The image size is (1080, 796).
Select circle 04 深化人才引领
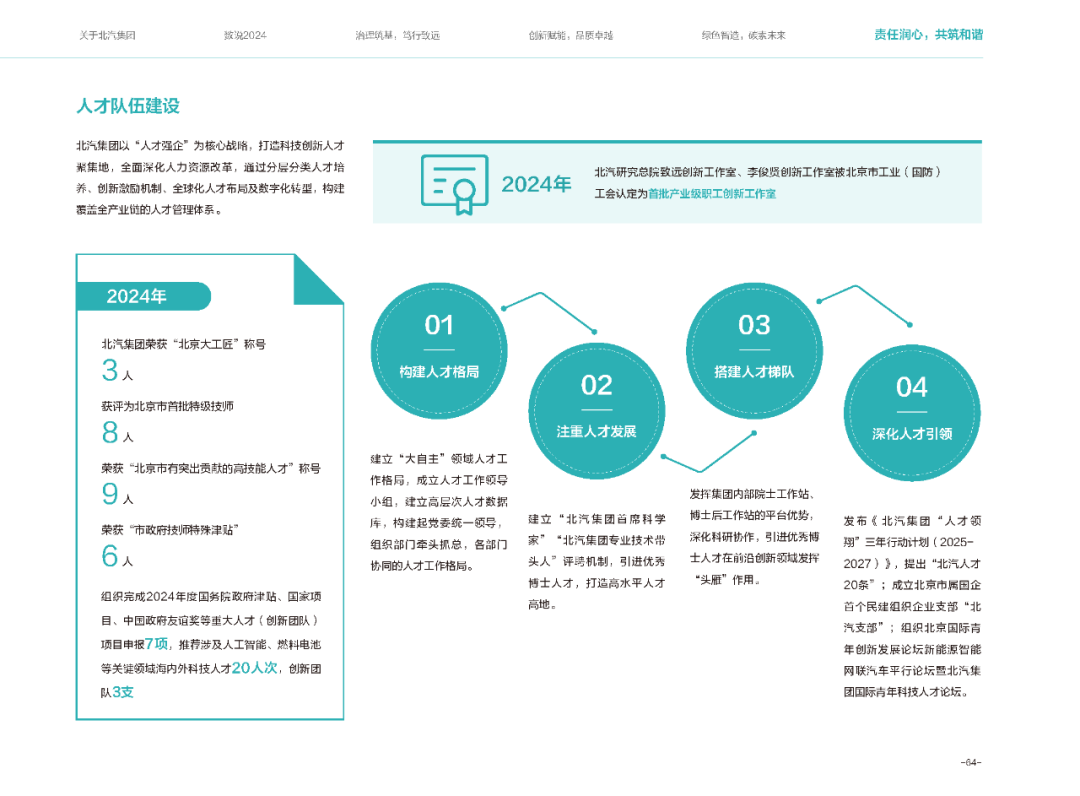[912, 413]
